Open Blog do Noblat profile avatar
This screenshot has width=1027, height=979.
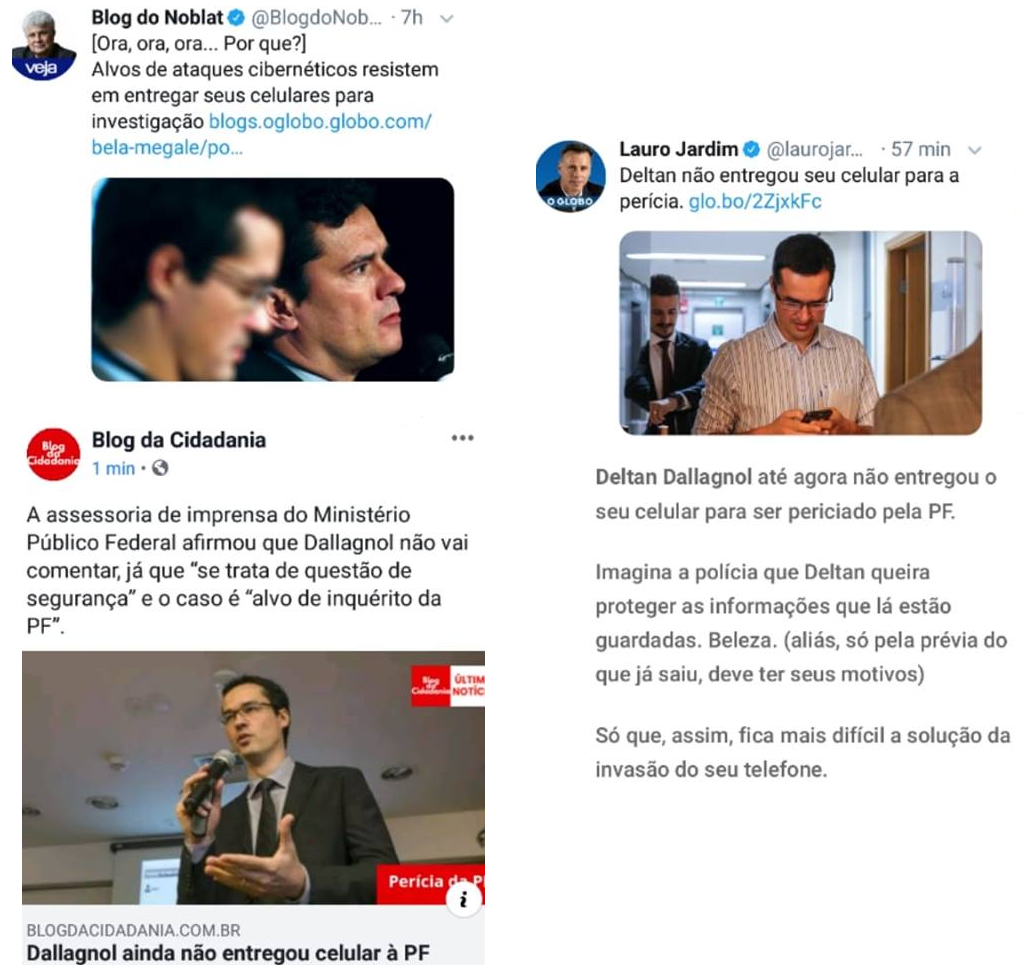pyautogui.click(x=44, y=45)
